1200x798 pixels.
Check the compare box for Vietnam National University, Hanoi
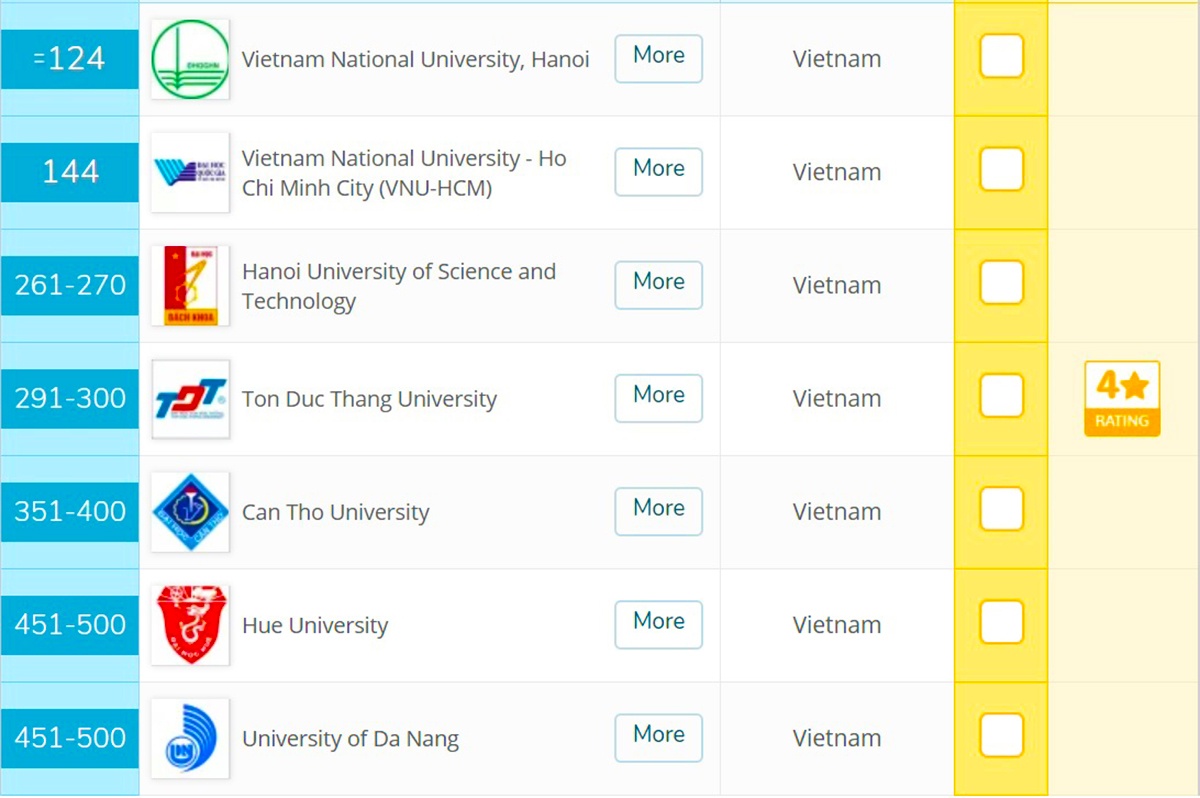click(1000, 56)
